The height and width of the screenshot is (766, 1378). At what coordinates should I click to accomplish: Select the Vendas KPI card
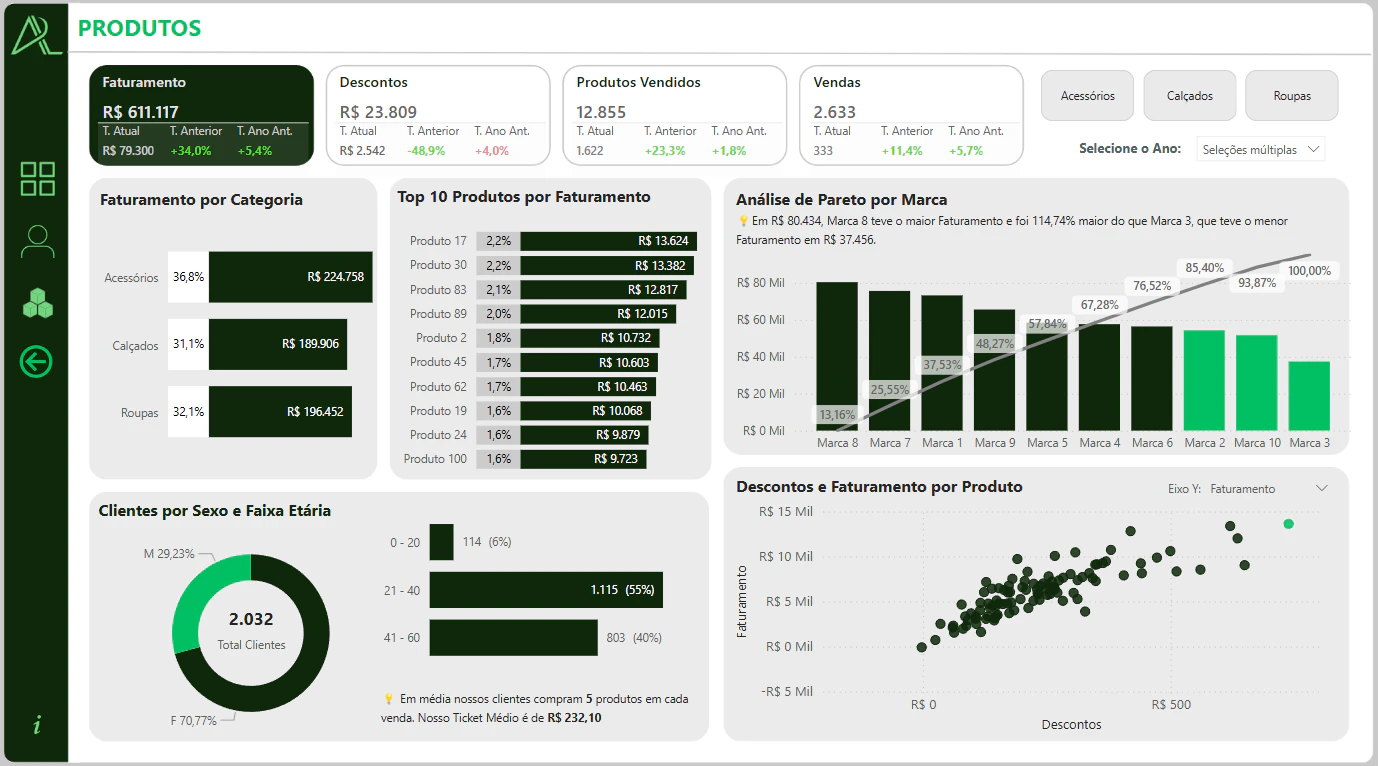tap(911, 116)
